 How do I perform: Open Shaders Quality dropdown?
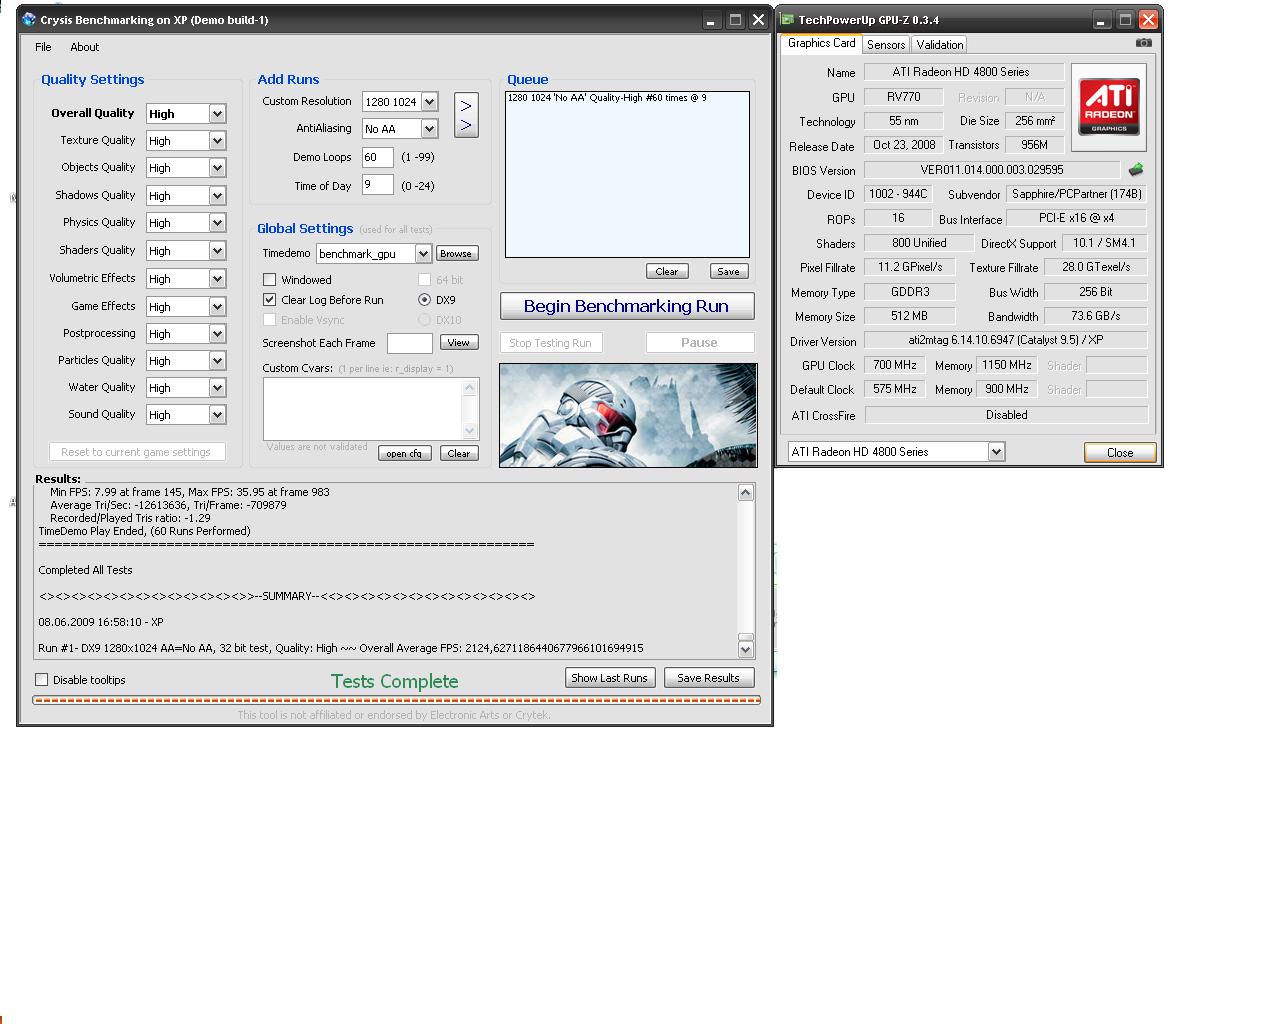(x=217, y=251)
